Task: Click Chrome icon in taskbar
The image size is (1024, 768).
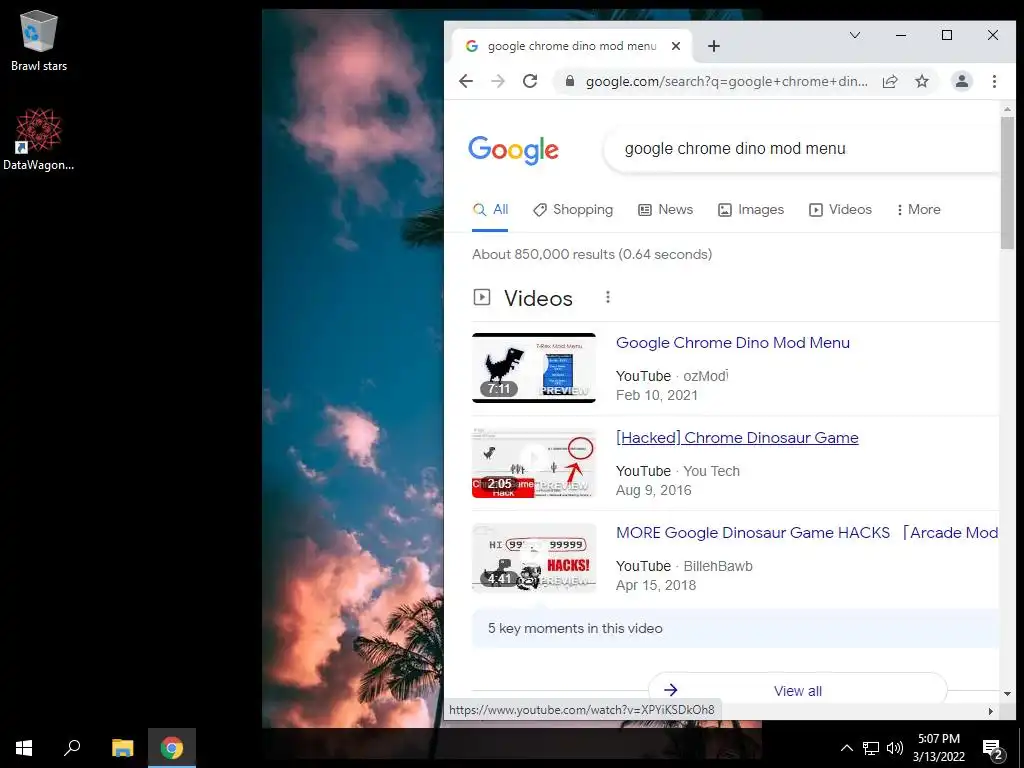Action: point(172,748)
